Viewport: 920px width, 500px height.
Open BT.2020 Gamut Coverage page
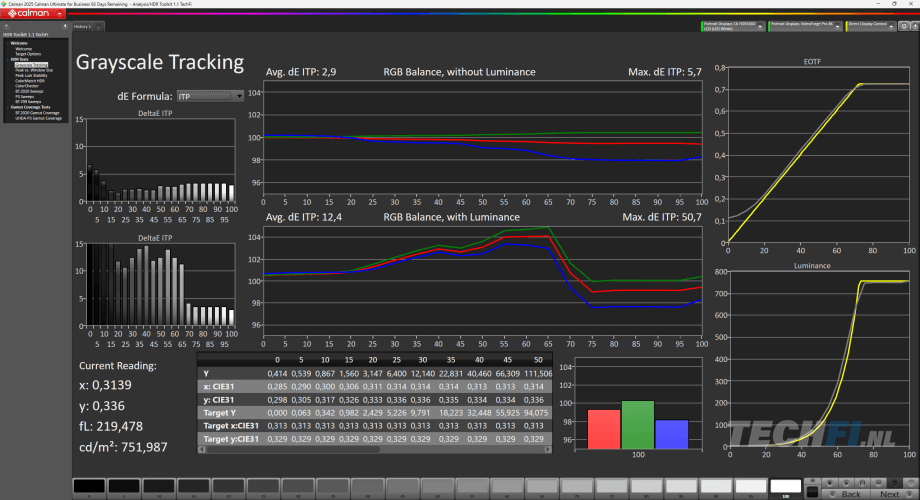pyautogui.click(x=37, y=113)
